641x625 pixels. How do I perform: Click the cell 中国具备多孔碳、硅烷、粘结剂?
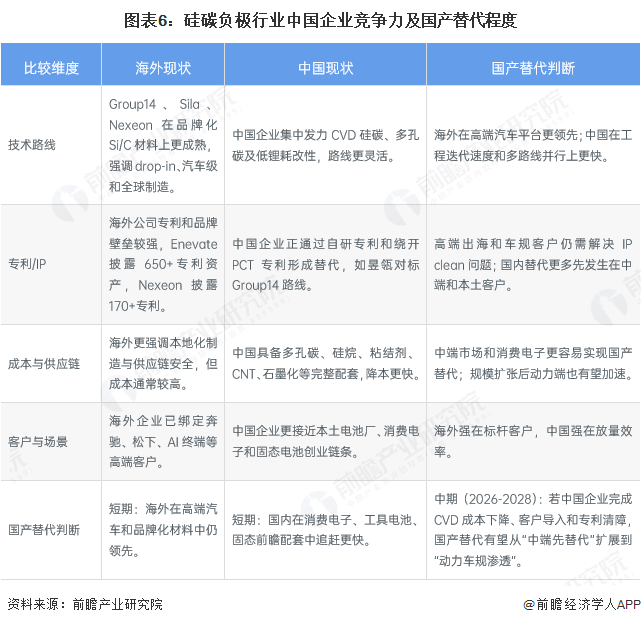pyautogui.click(x=325, y=363)
